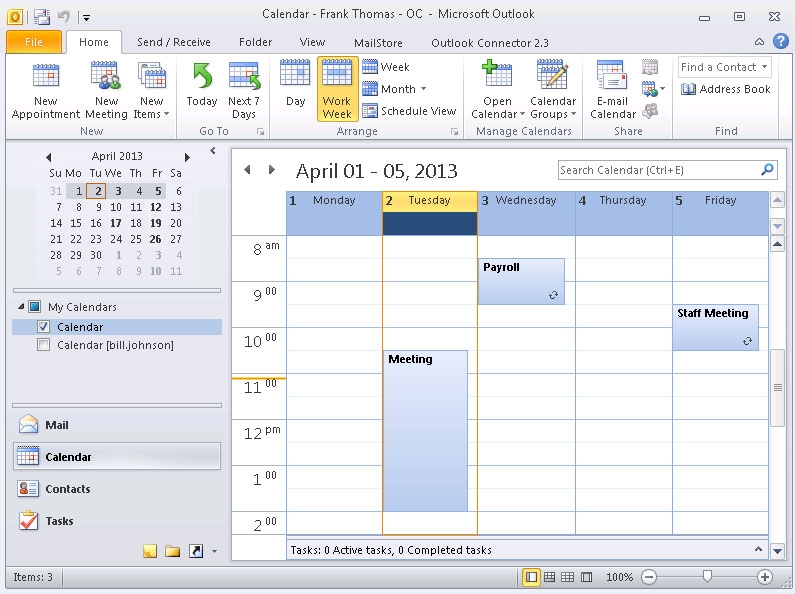Image resolution: width=795 pixels, height=594 pixels.
Task: Switch to Schedule View
Action: point(409,111)
